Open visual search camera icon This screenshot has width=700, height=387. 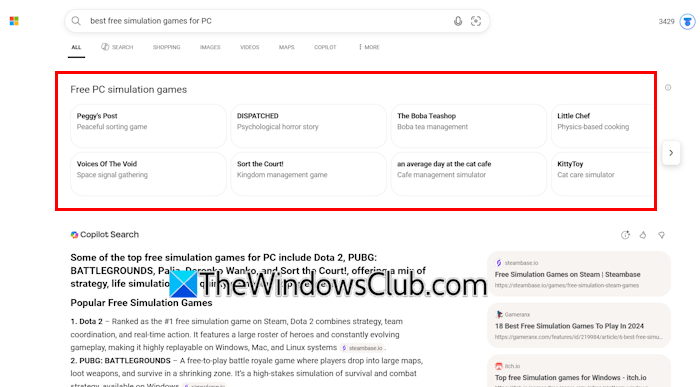point(476,21)
